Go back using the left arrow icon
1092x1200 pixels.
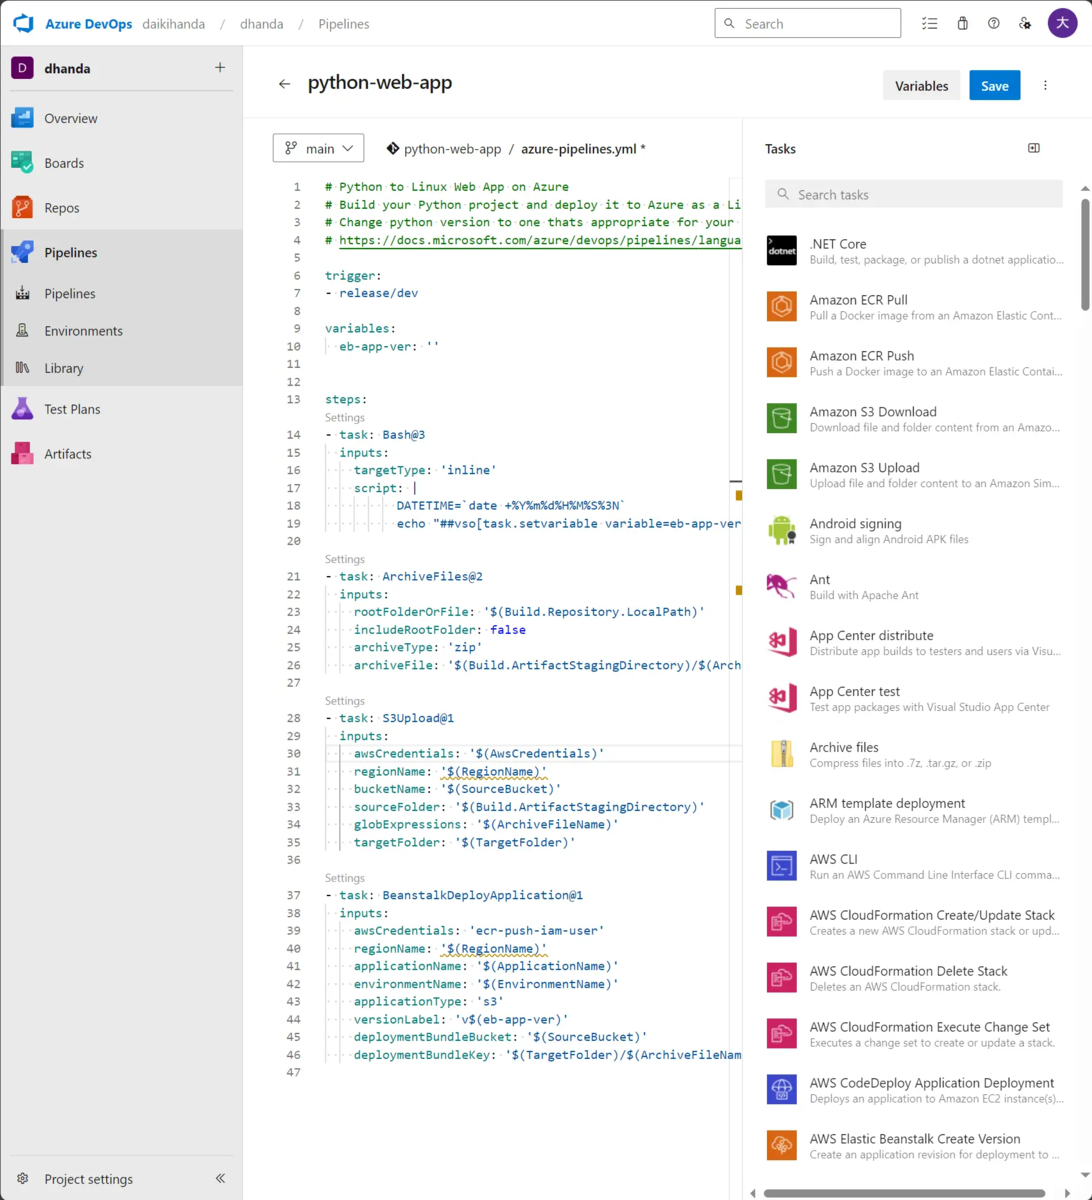(285, 85)
